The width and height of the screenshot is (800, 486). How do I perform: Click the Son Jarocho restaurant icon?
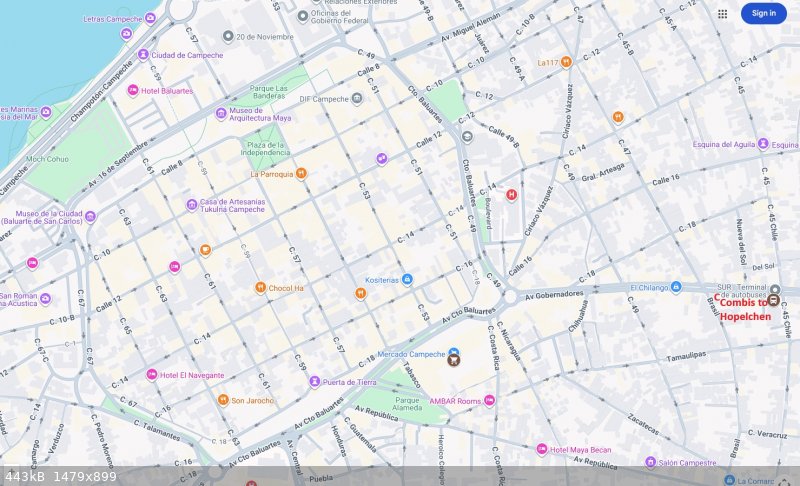point(223,400)
